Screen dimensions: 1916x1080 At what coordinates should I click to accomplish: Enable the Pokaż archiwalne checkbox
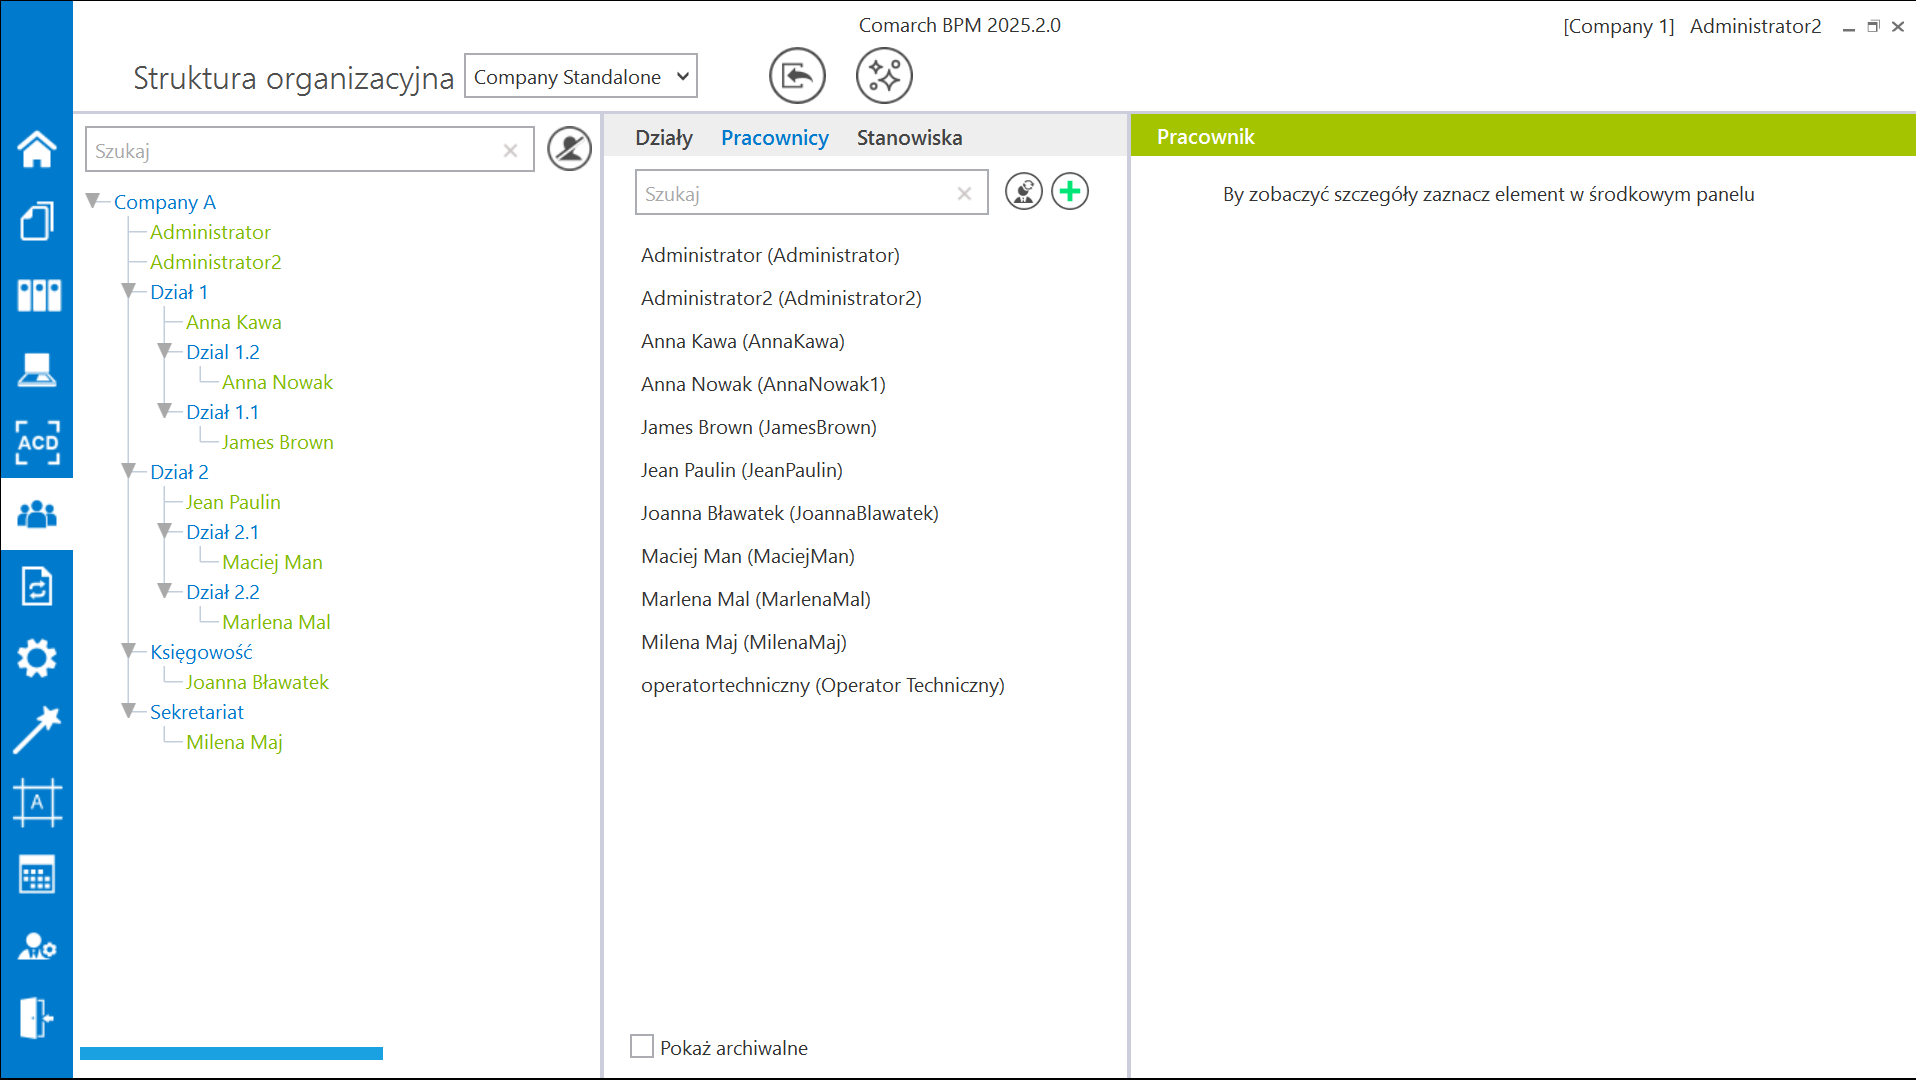click(642, 1046)
